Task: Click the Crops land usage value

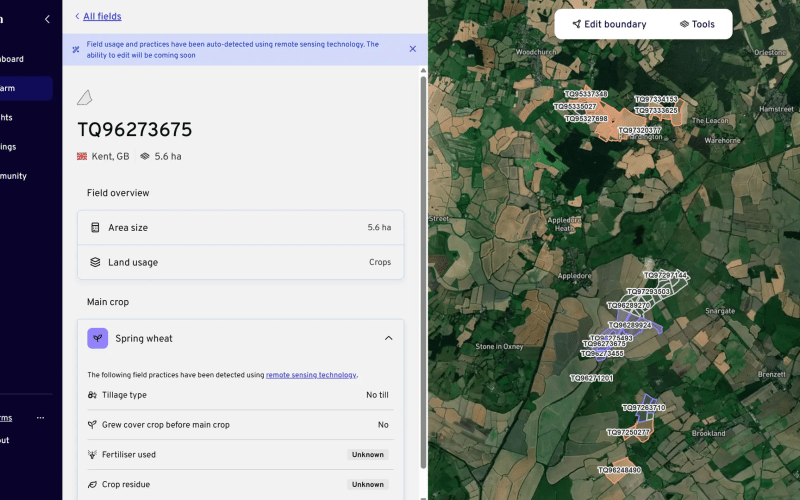Action: [x=380, y=262]
